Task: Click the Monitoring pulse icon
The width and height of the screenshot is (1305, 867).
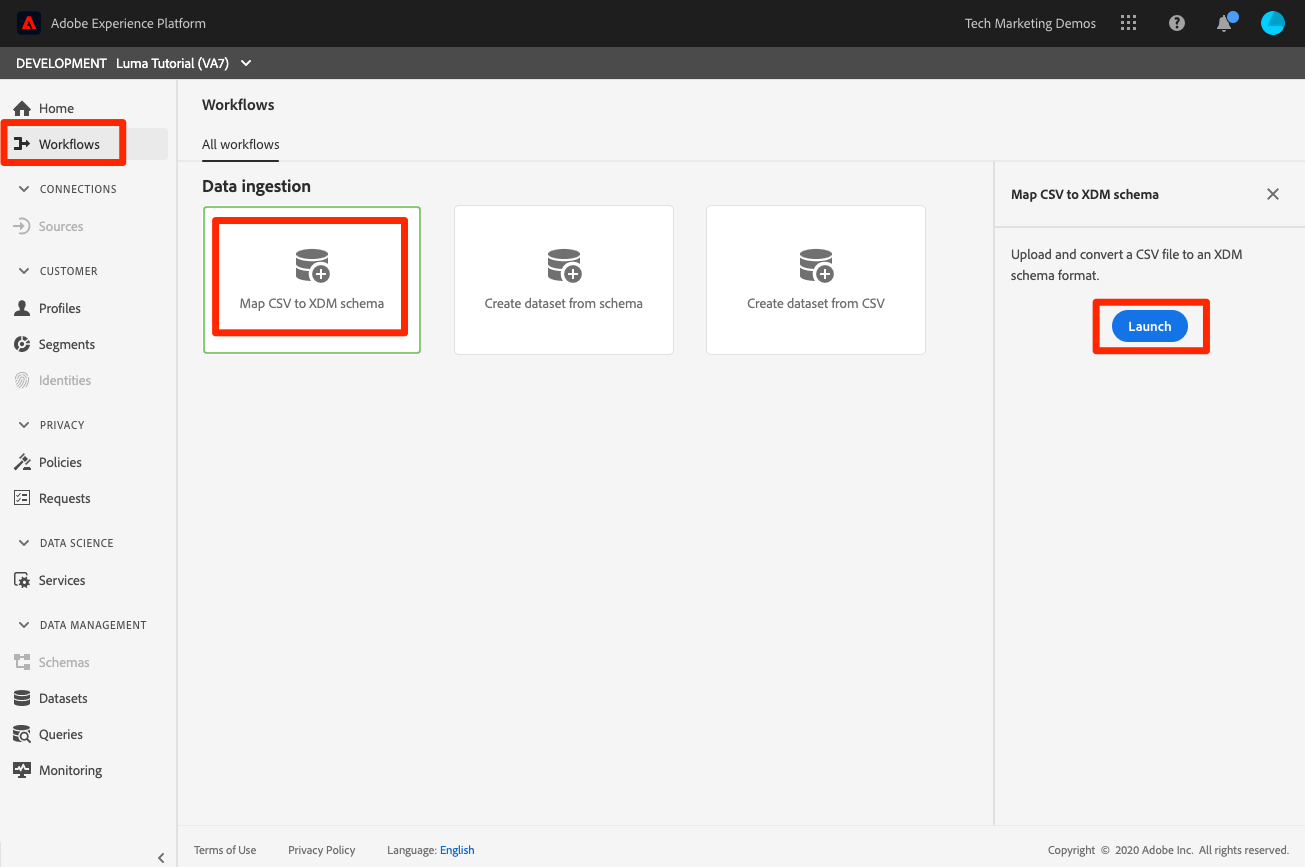Action: [x=22, y=770]
